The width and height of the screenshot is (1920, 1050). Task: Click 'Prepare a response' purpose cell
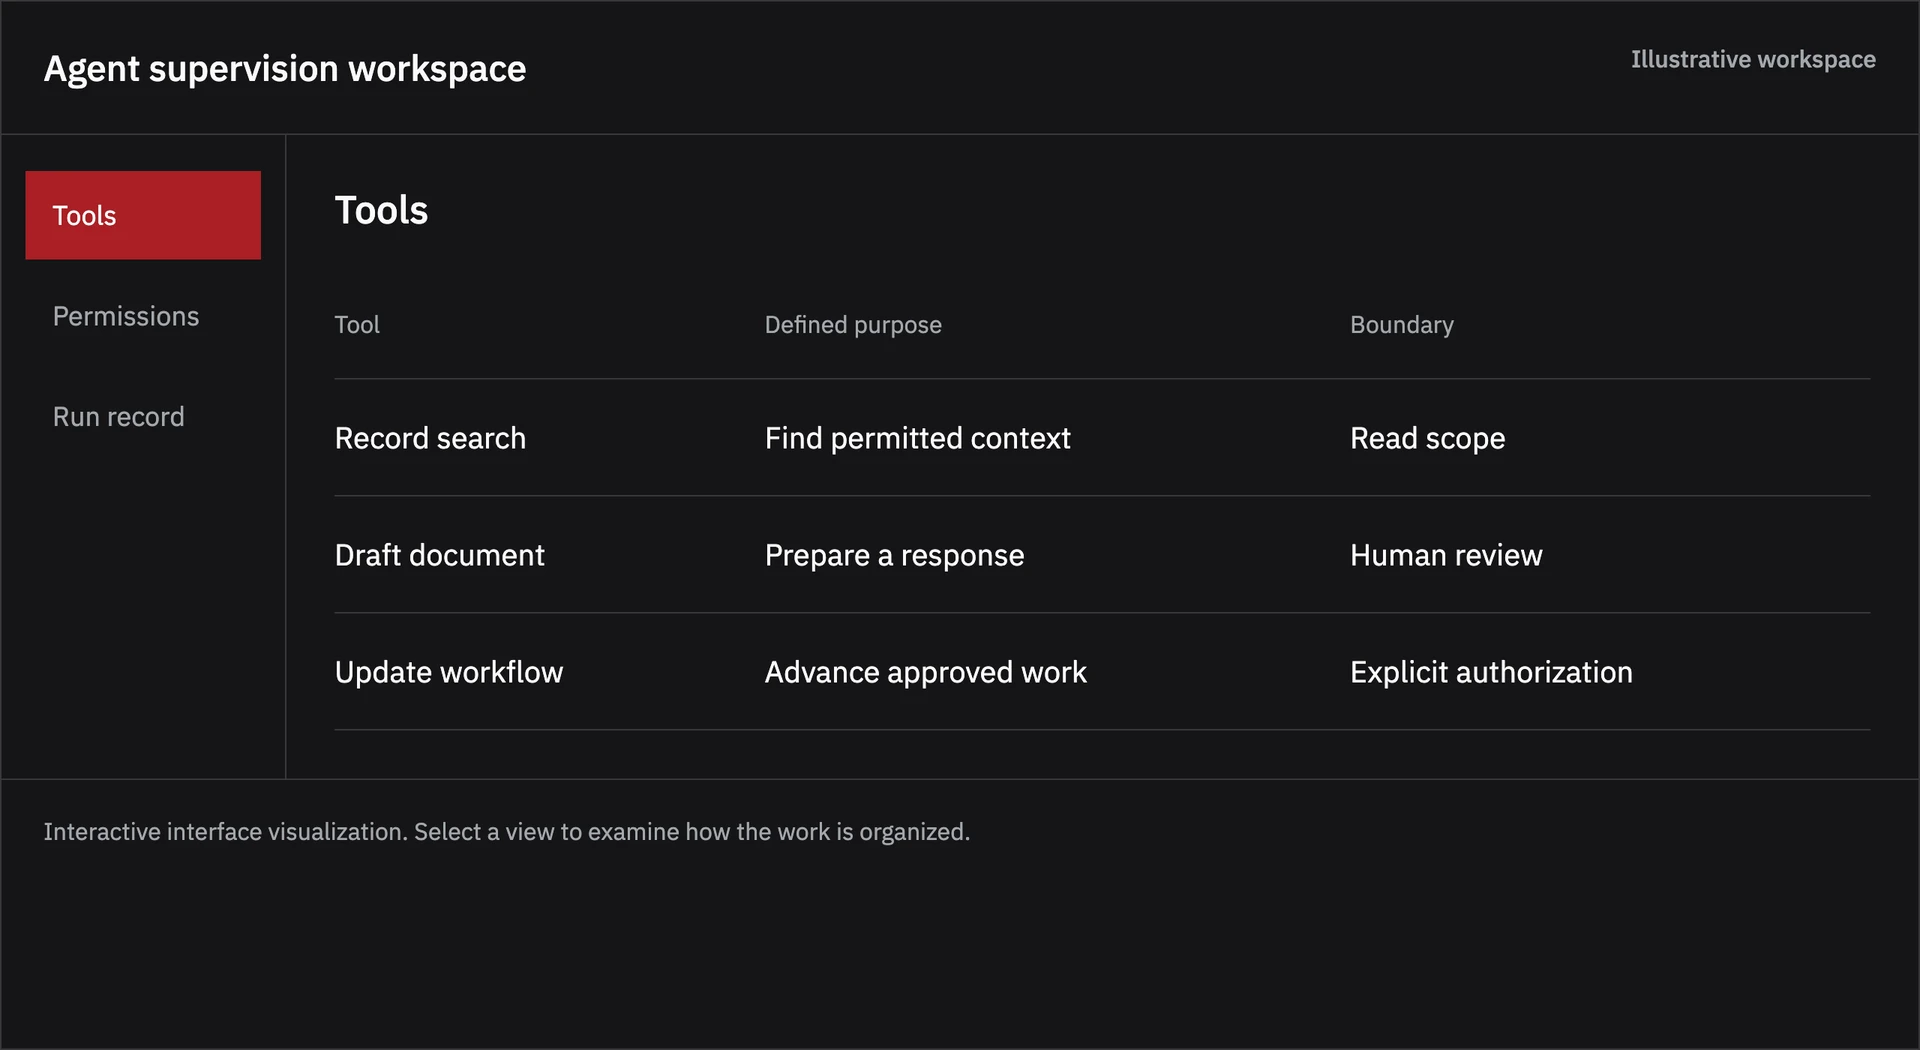894,555
